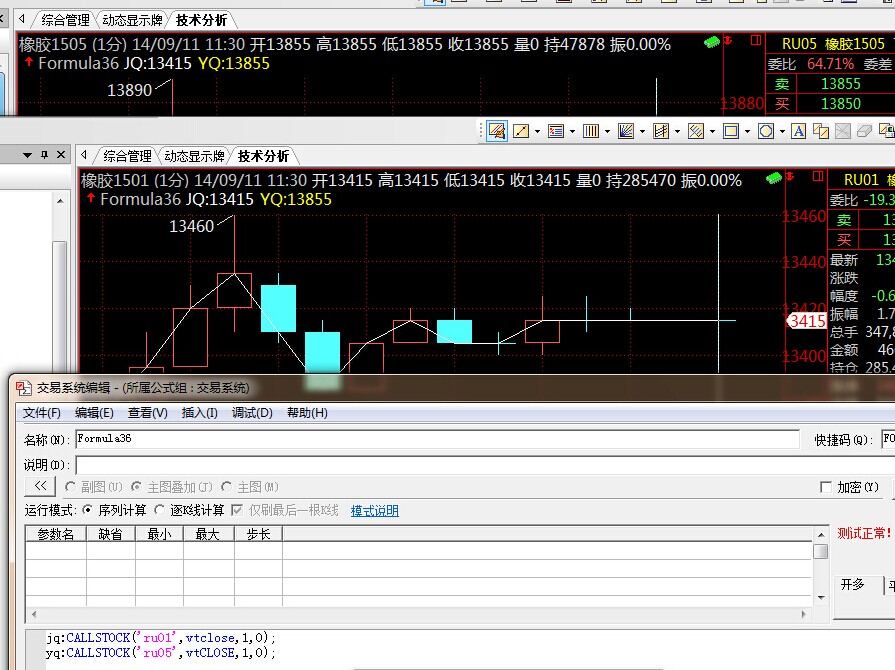The width and height of the screenshot is (895, 670).
Task: Open regression band tool dropdown arrow
Action: pos(712,132)
